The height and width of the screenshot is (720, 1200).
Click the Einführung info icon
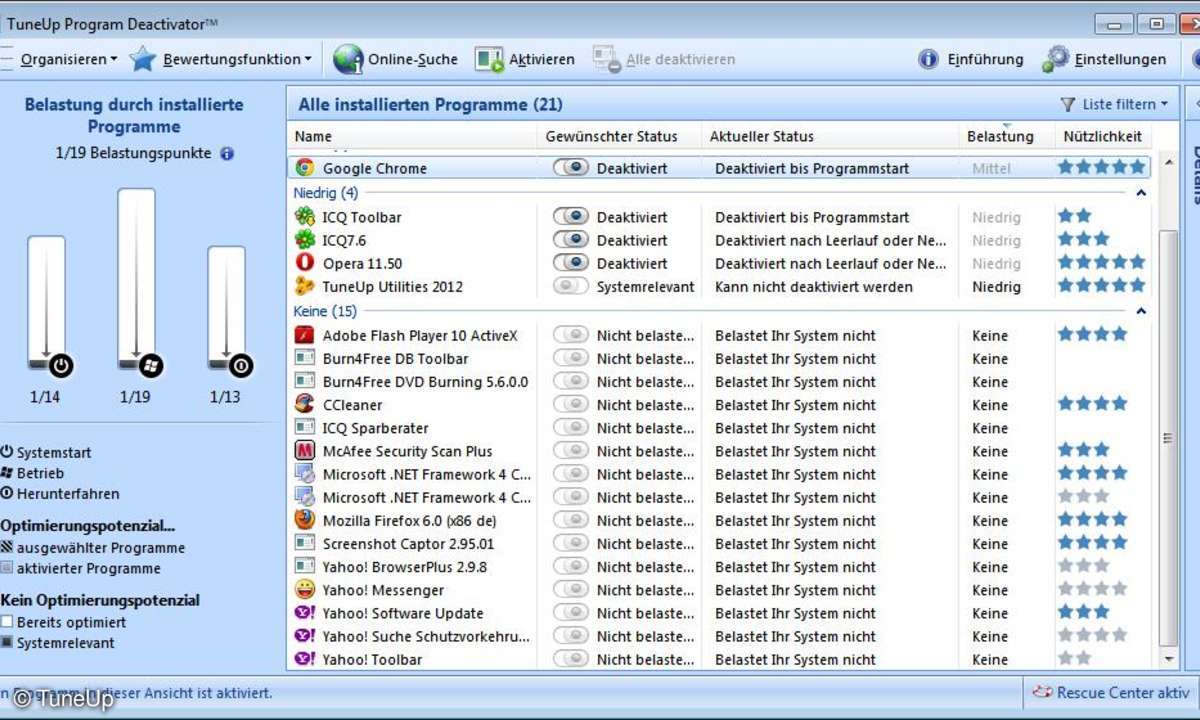[928, 59]
